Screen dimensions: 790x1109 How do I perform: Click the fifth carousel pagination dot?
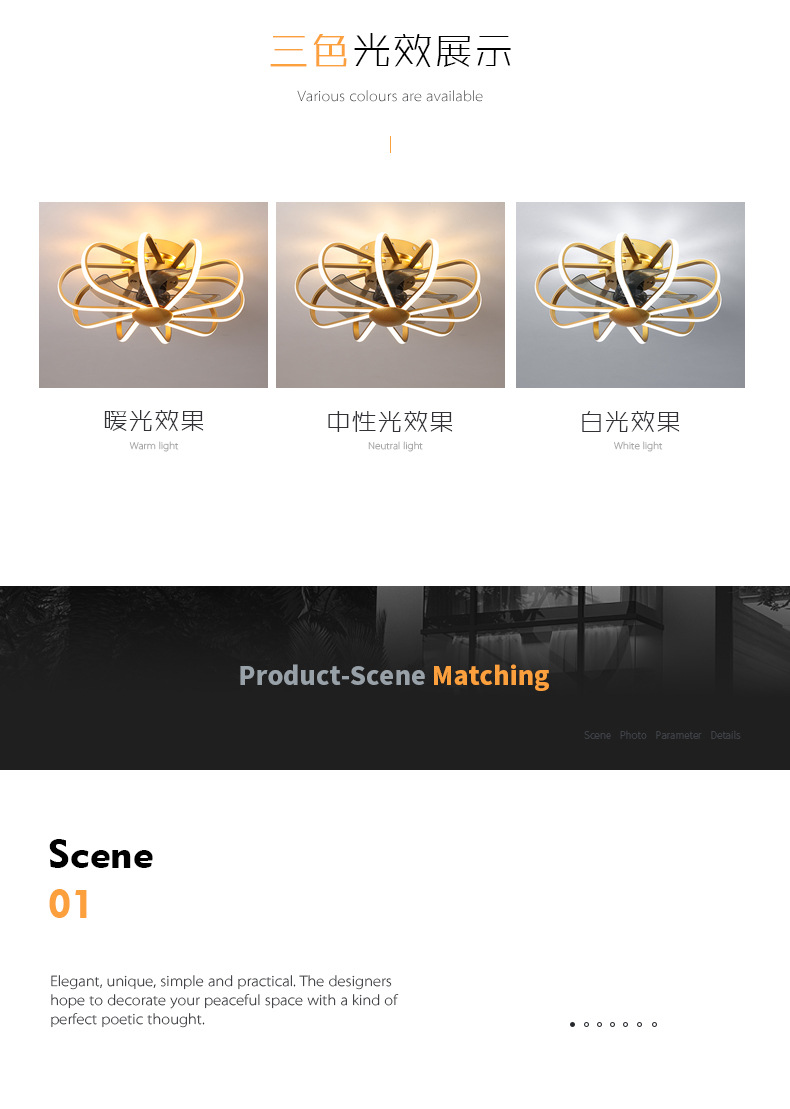coord(625,1024)
